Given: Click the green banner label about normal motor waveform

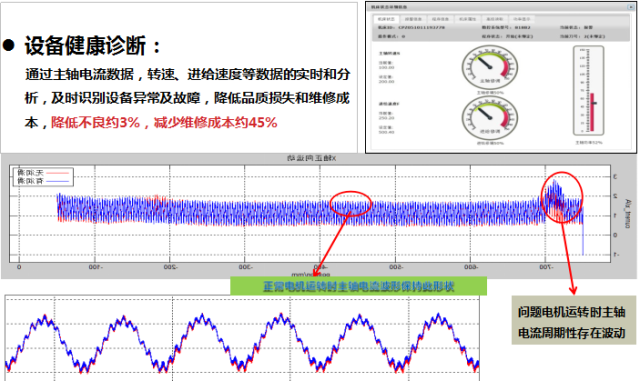Looking at the screenshot, I should coord(358,286).
